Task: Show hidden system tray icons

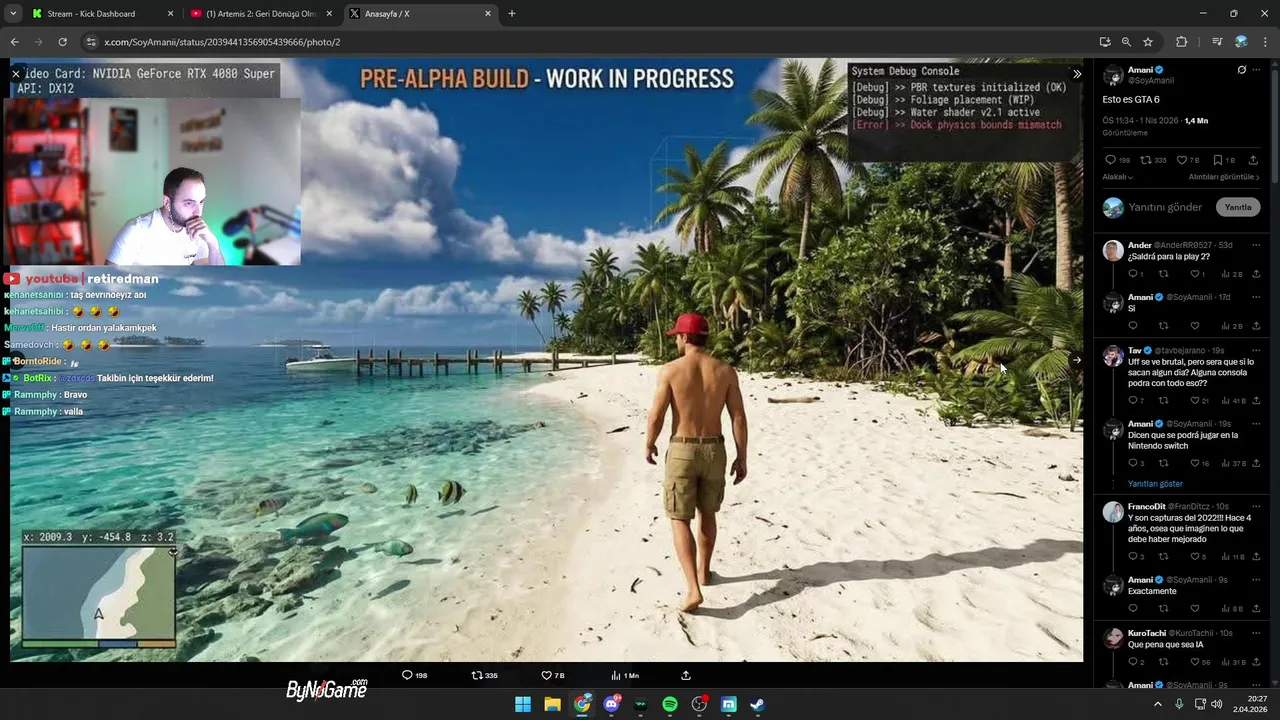Action: (1158, 704)
